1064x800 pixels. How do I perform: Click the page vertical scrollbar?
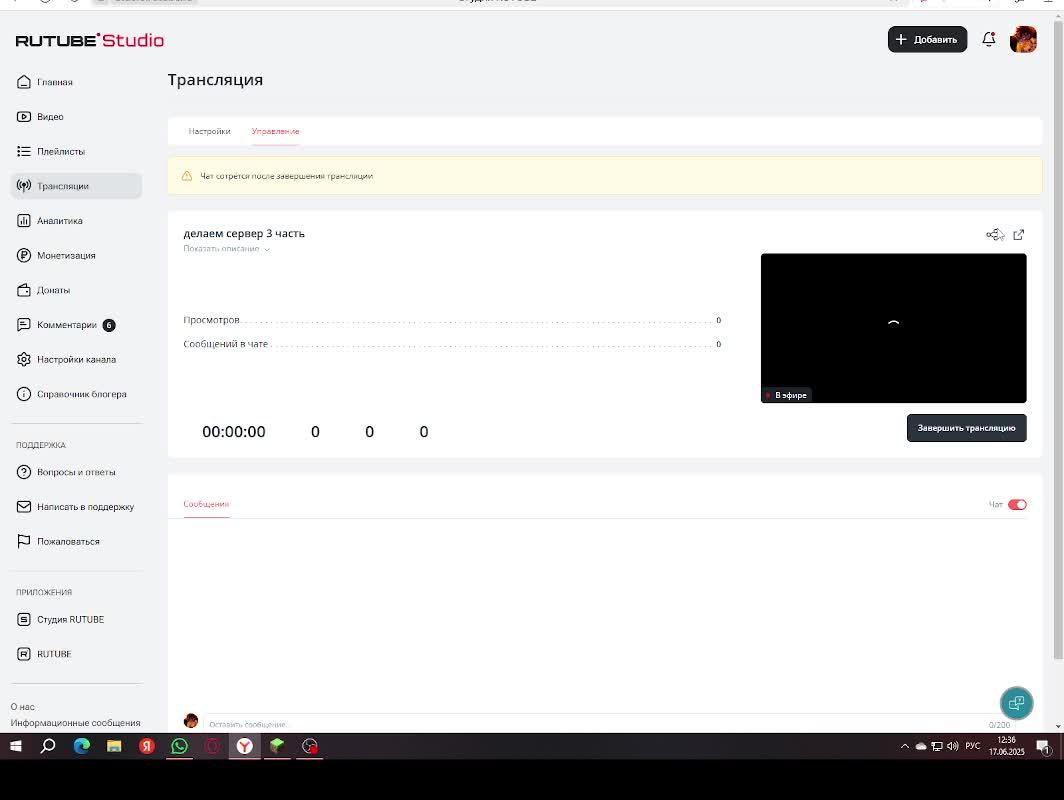coord(1058,339)
